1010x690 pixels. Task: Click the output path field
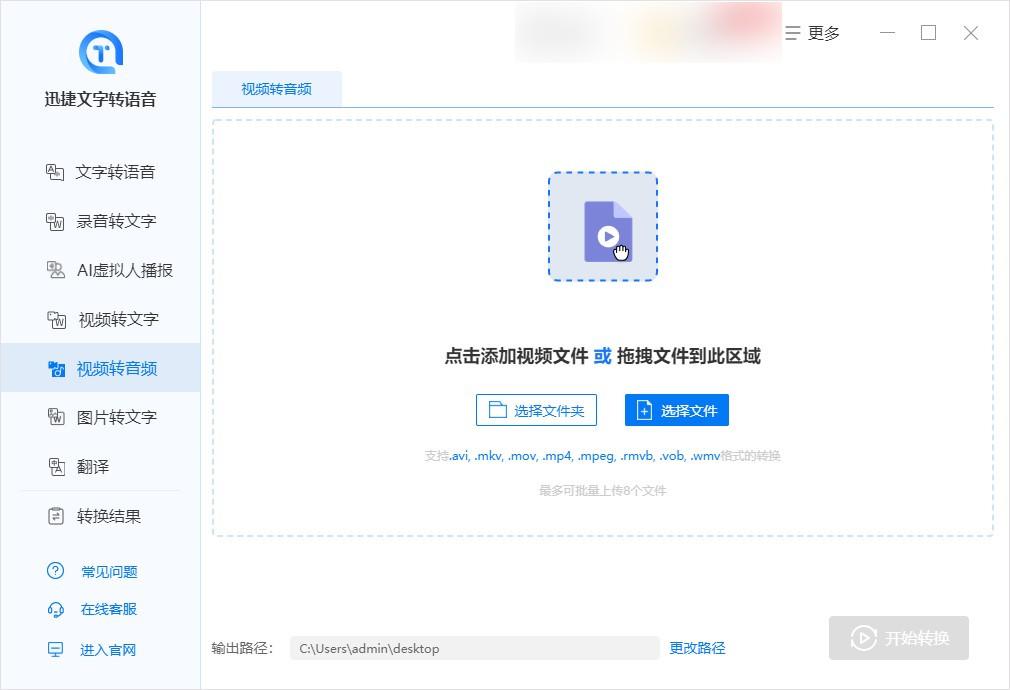[474, 648]
